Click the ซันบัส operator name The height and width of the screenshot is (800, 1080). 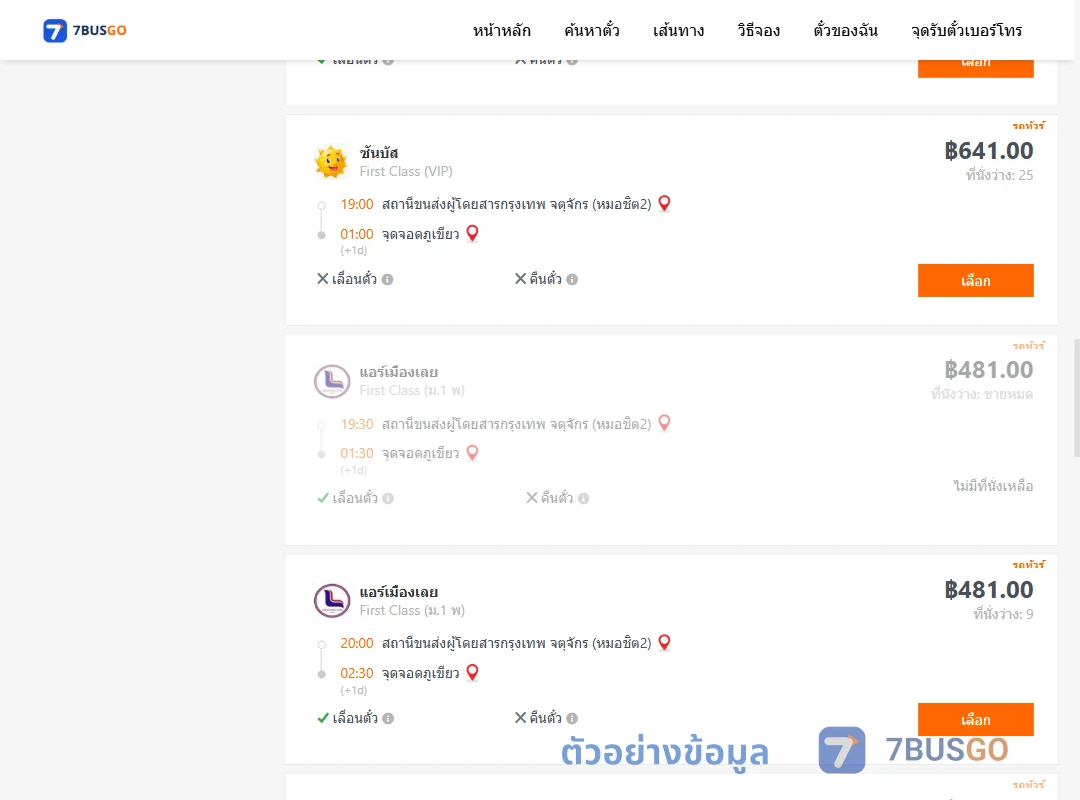pyautogui.click(x=379, y=152)
